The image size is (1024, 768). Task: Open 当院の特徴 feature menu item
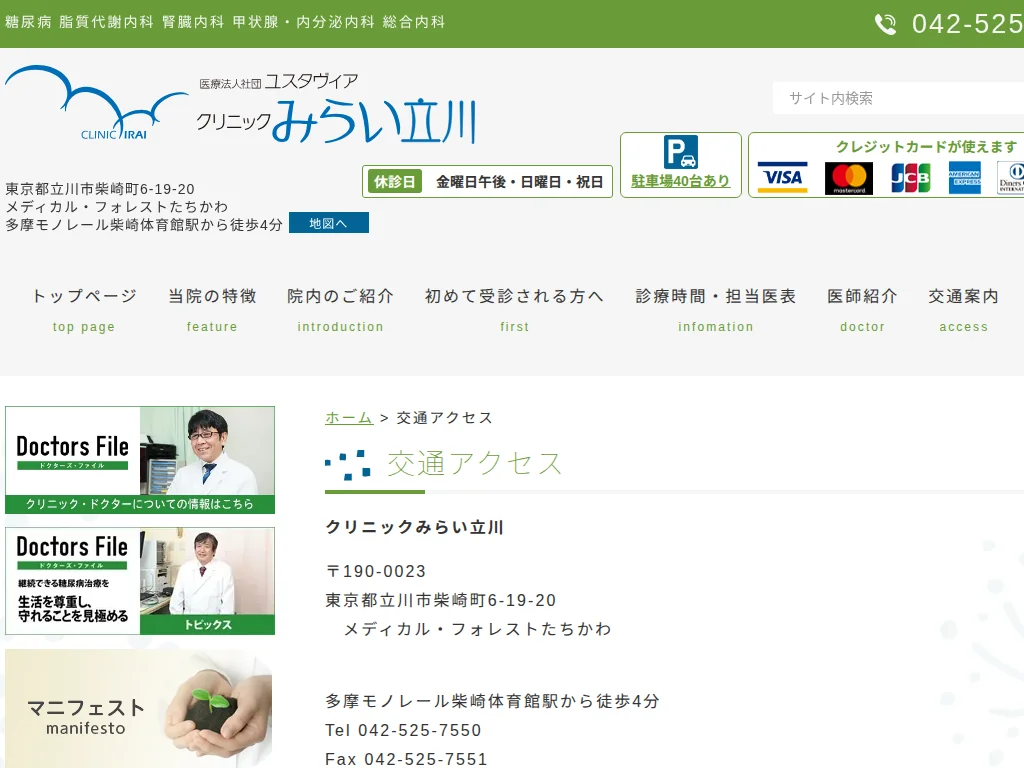tap(212, 310)
